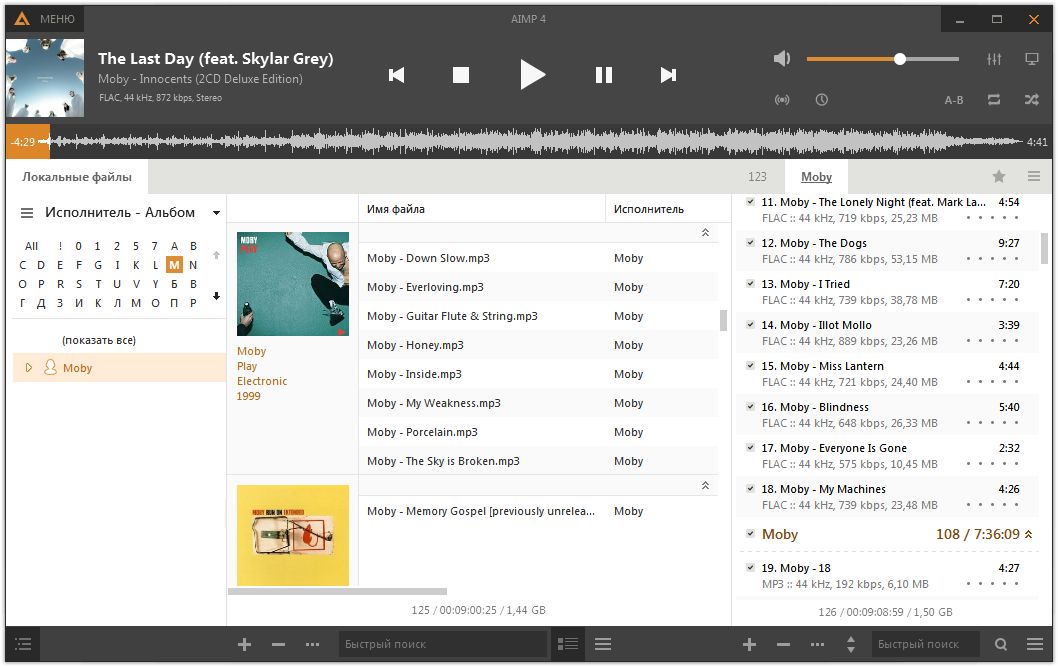Toggle repeat playlist mode
Viewport: 1058px width, 667px height.
[994, 100]
